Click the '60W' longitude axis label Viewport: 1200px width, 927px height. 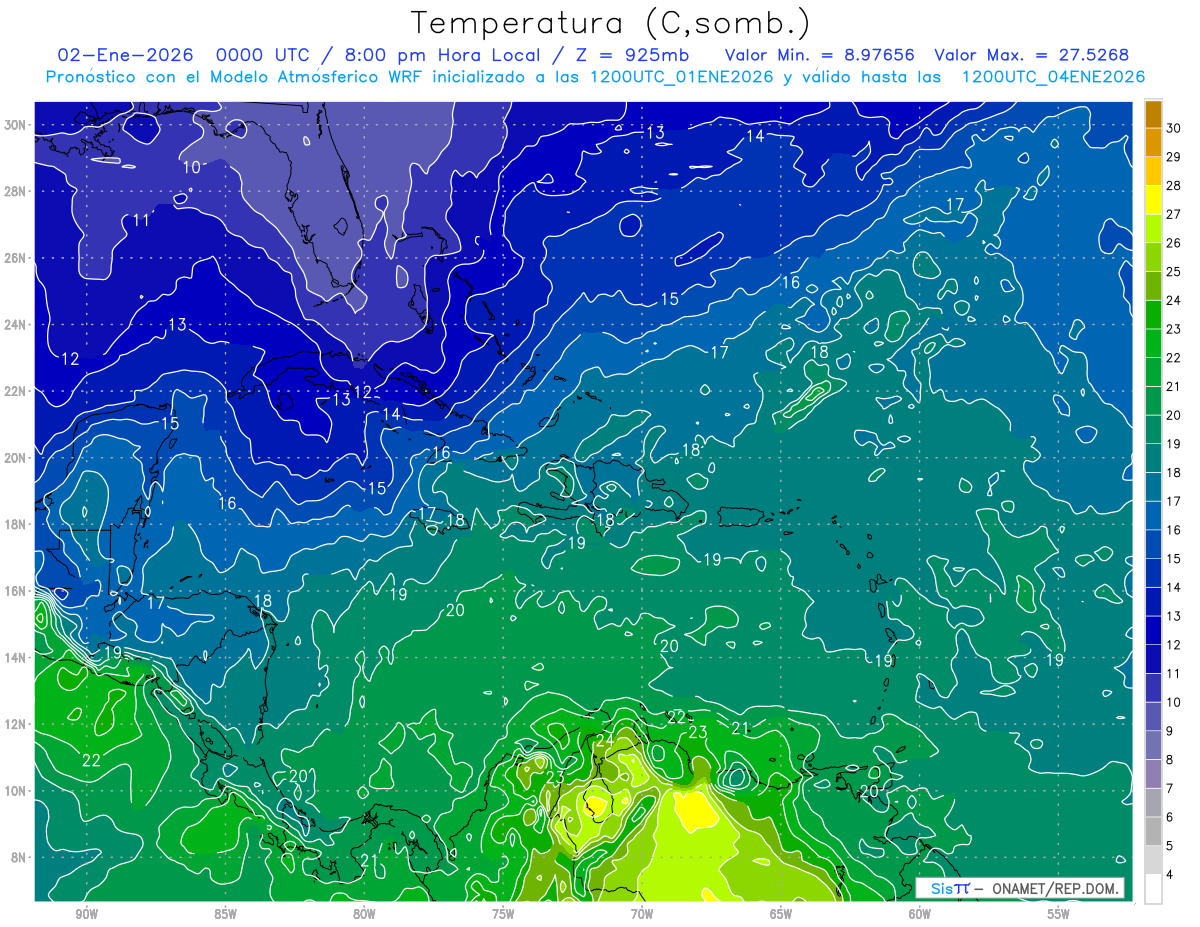[x=920, y=915]
